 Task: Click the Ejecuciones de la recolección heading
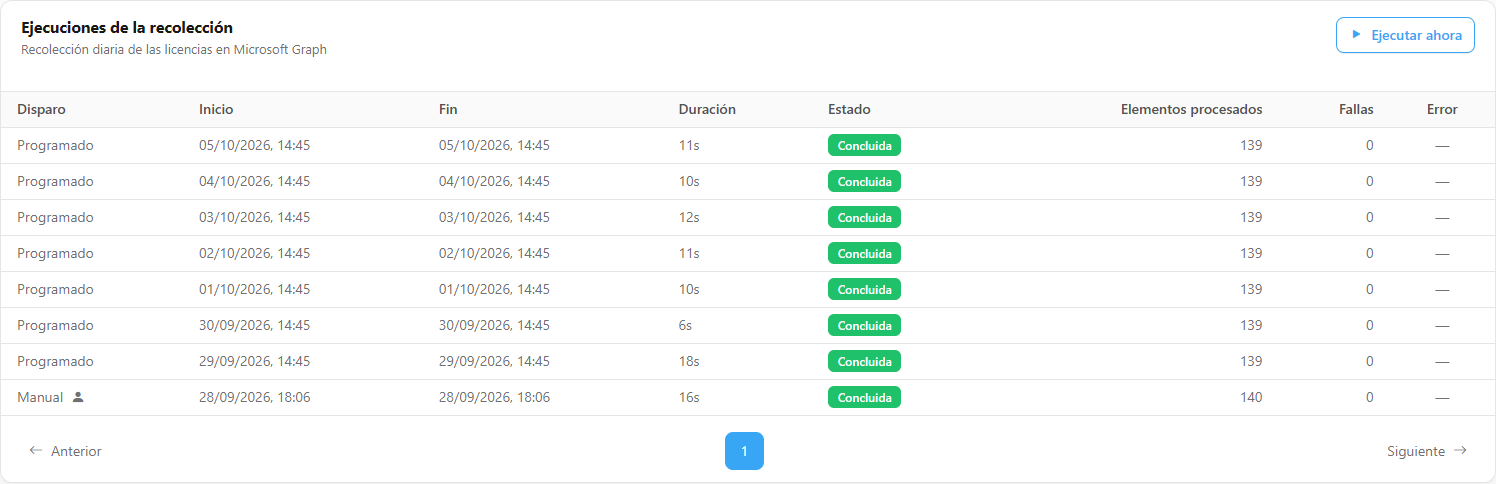pos(127,28)
